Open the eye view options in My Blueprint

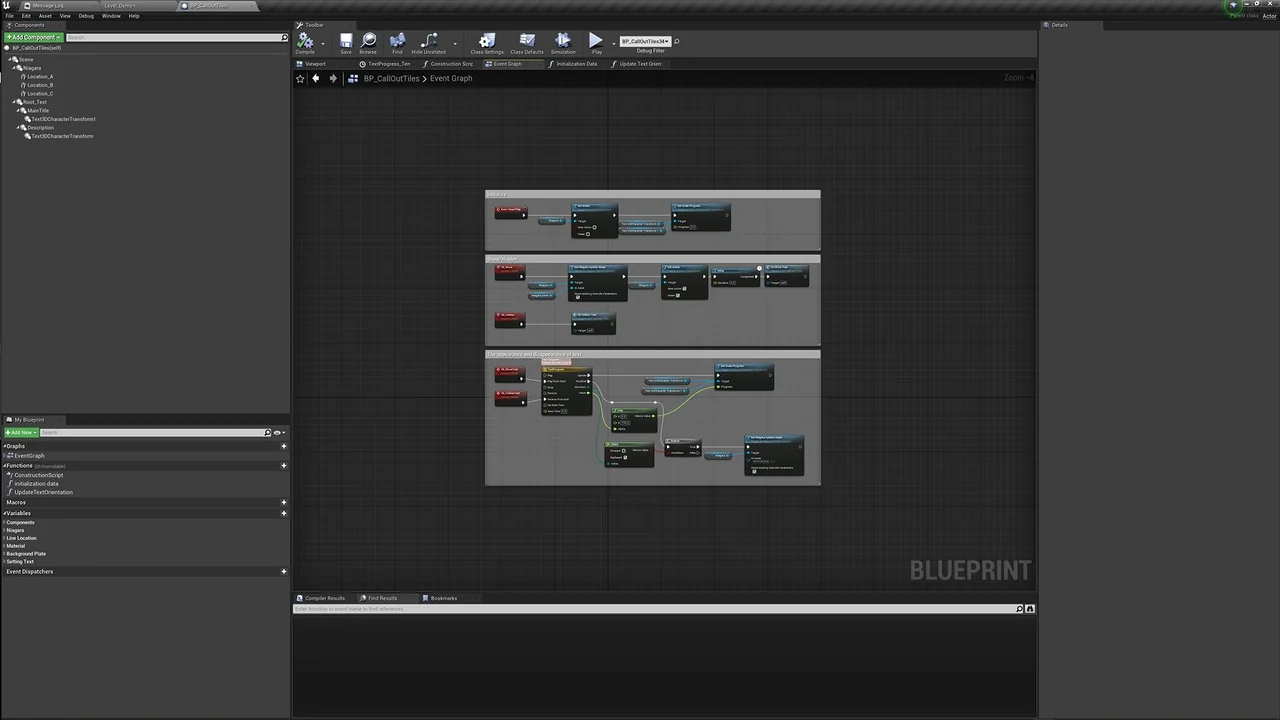[279, 433]
